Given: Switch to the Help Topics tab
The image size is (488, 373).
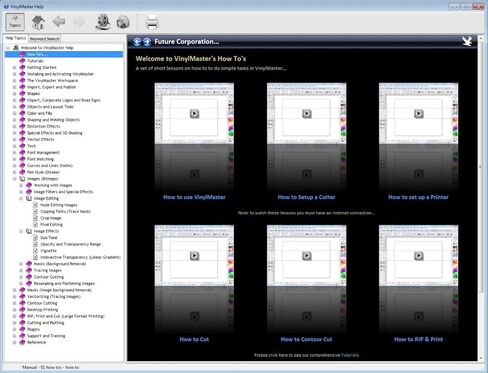Looking at the screenshot, I should [x=16, y=38].
